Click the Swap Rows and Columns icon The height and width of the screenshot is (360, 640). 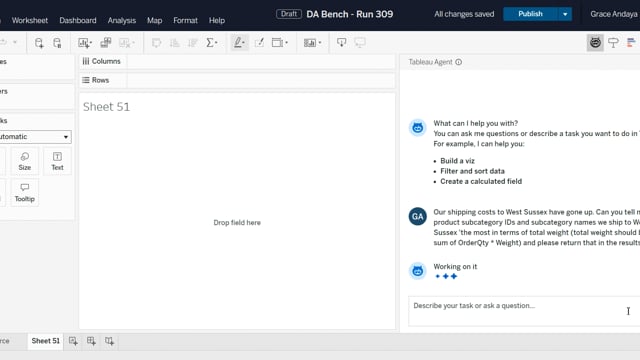point(156,43)
